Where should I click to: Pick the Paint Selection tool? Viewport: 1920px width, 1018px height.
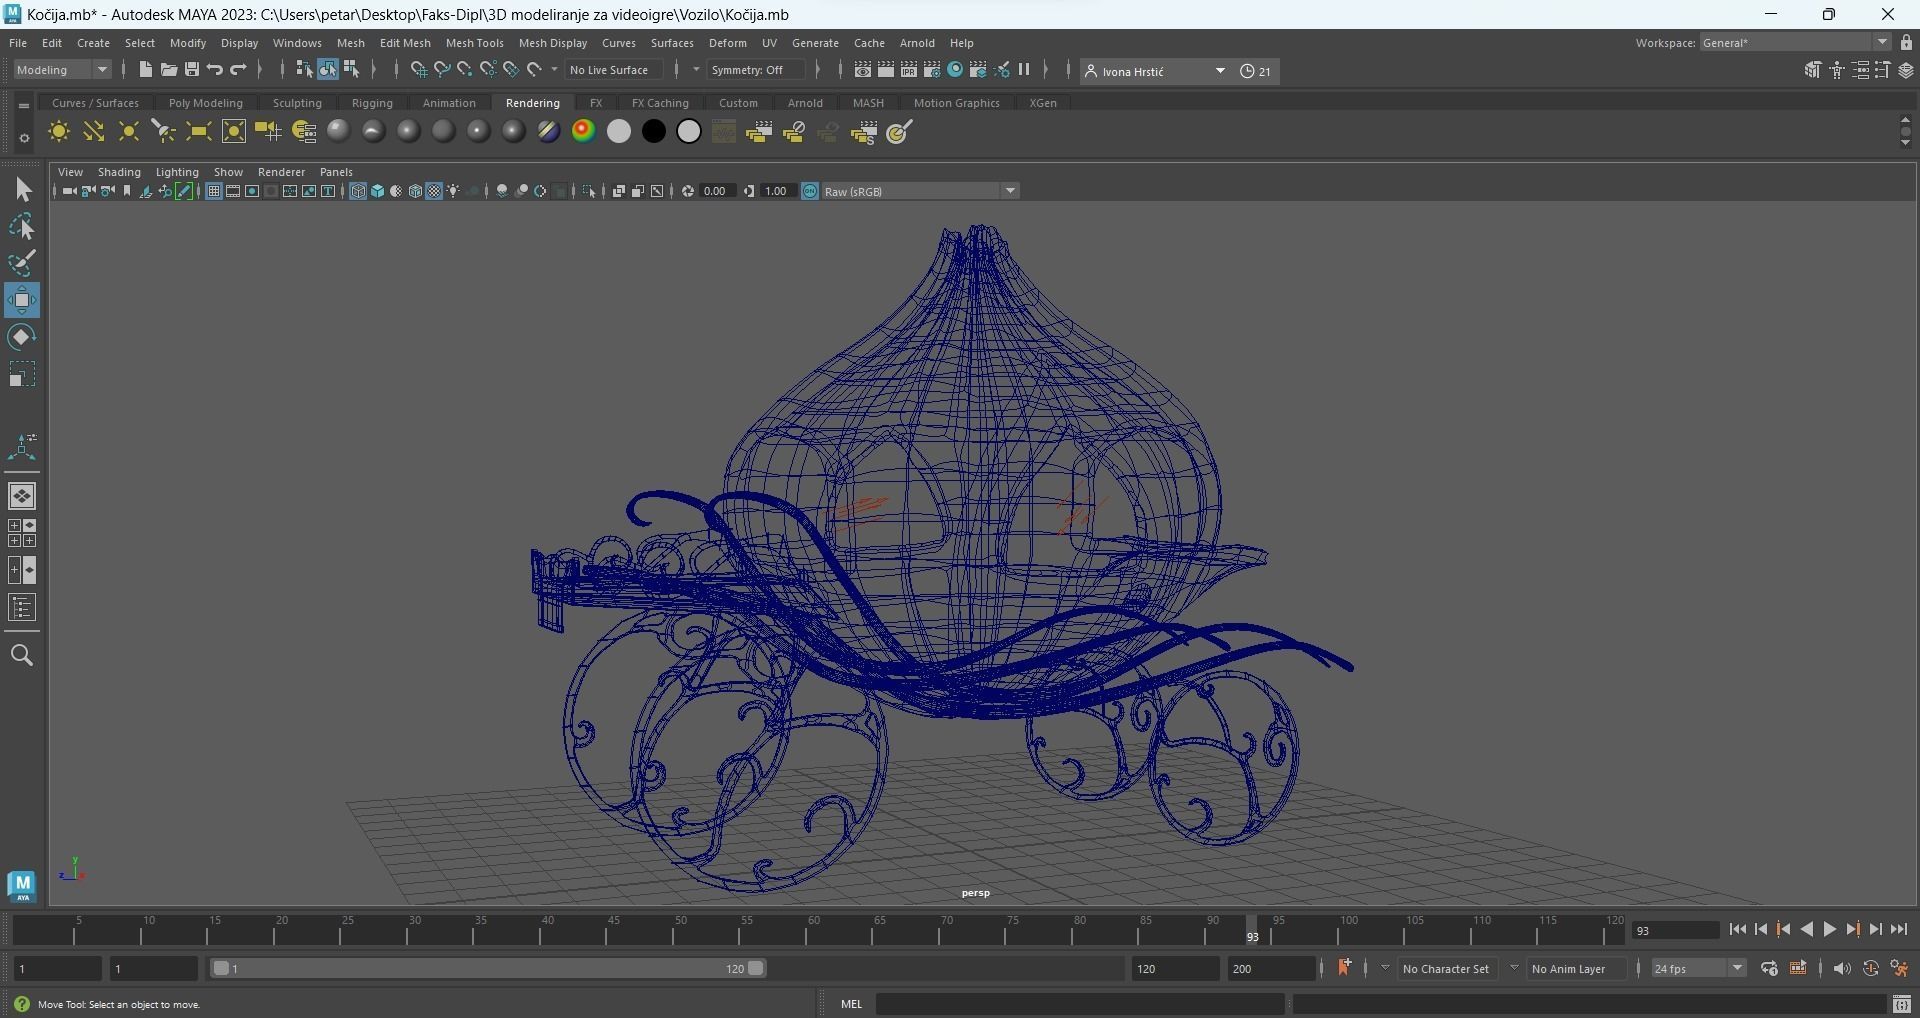point(22,263)
